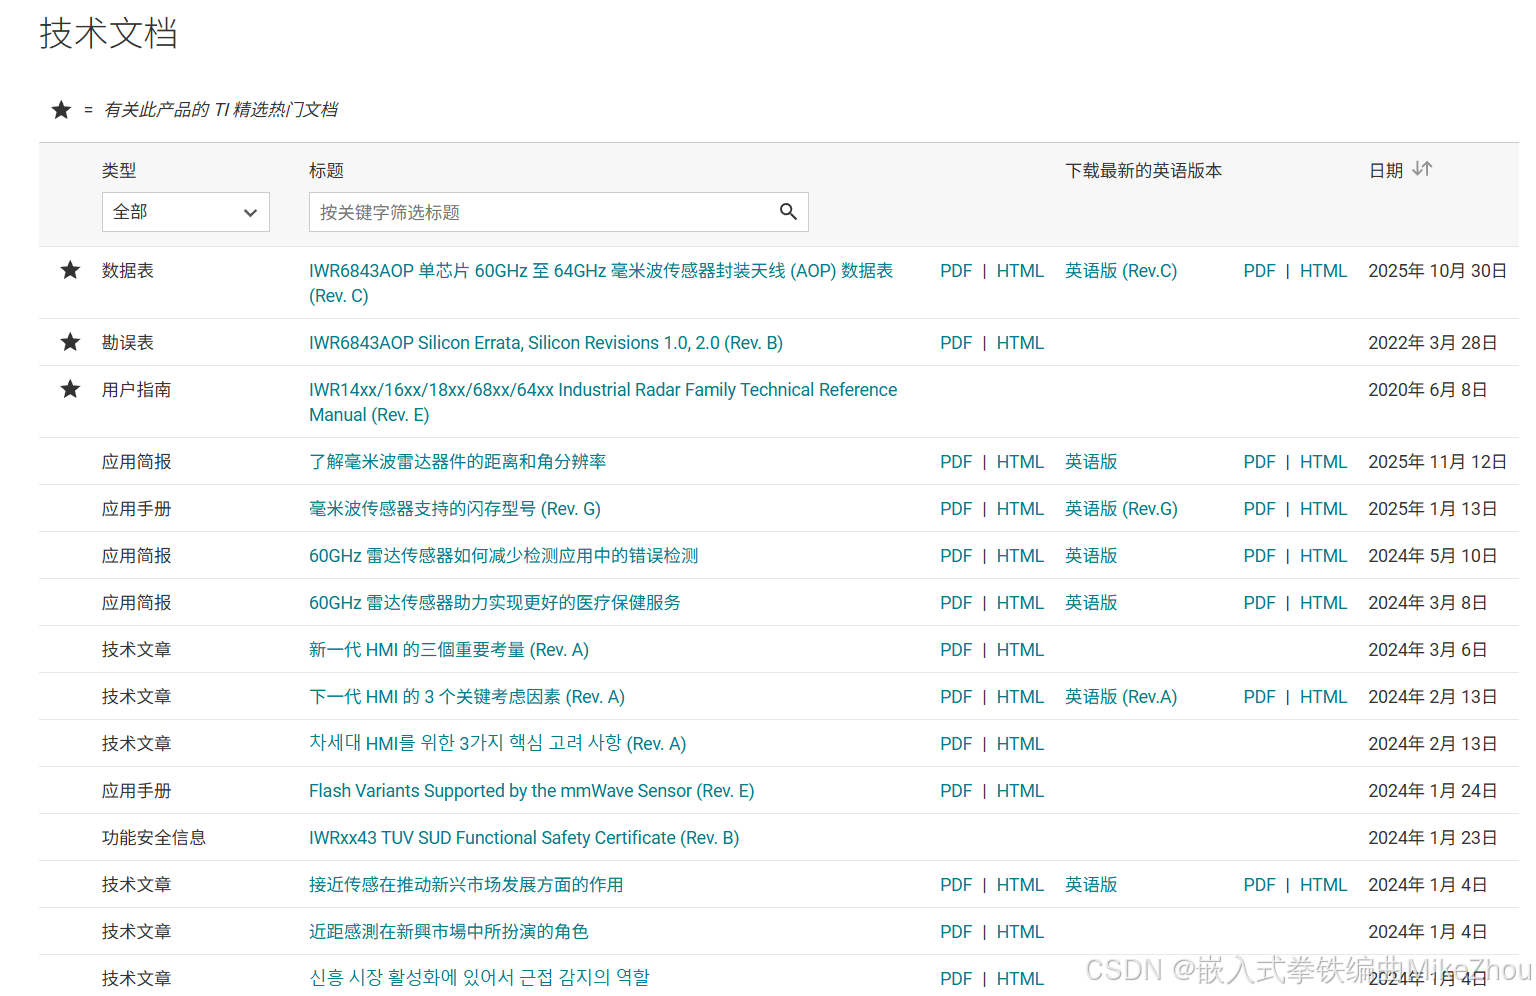Open 了解毫米波雷达器件的距离和角分辨率 link
The image size is (1536, 996).
click(457, 462)
